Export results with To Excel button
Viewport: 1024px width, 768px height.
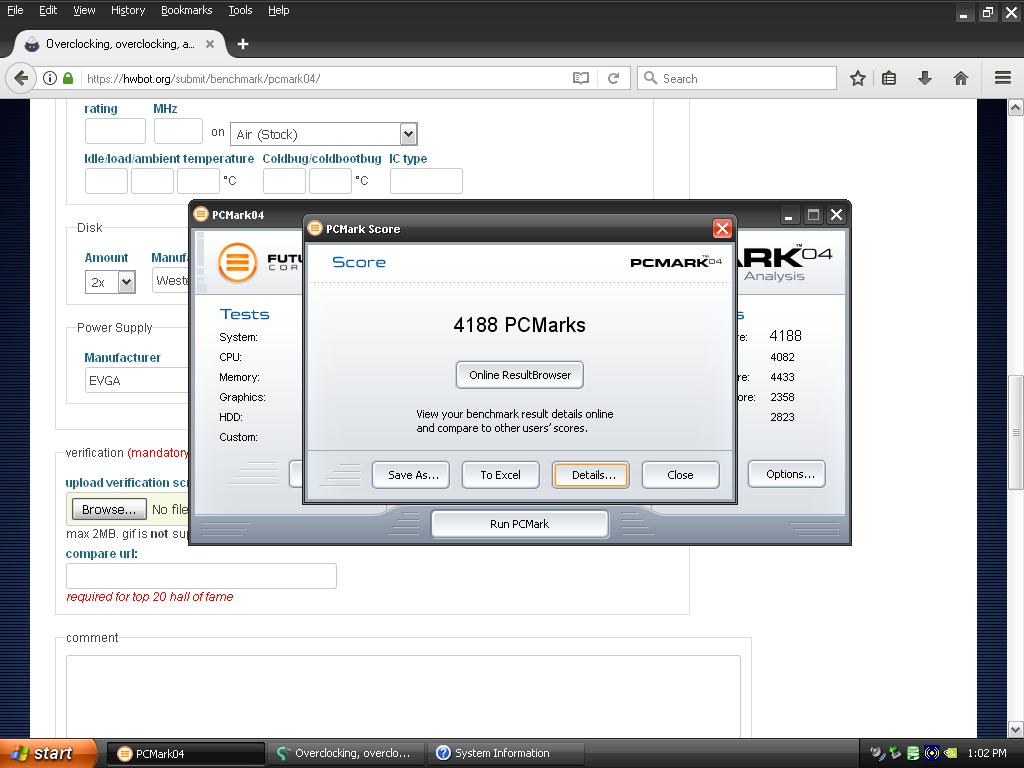[x=500, y=475]
